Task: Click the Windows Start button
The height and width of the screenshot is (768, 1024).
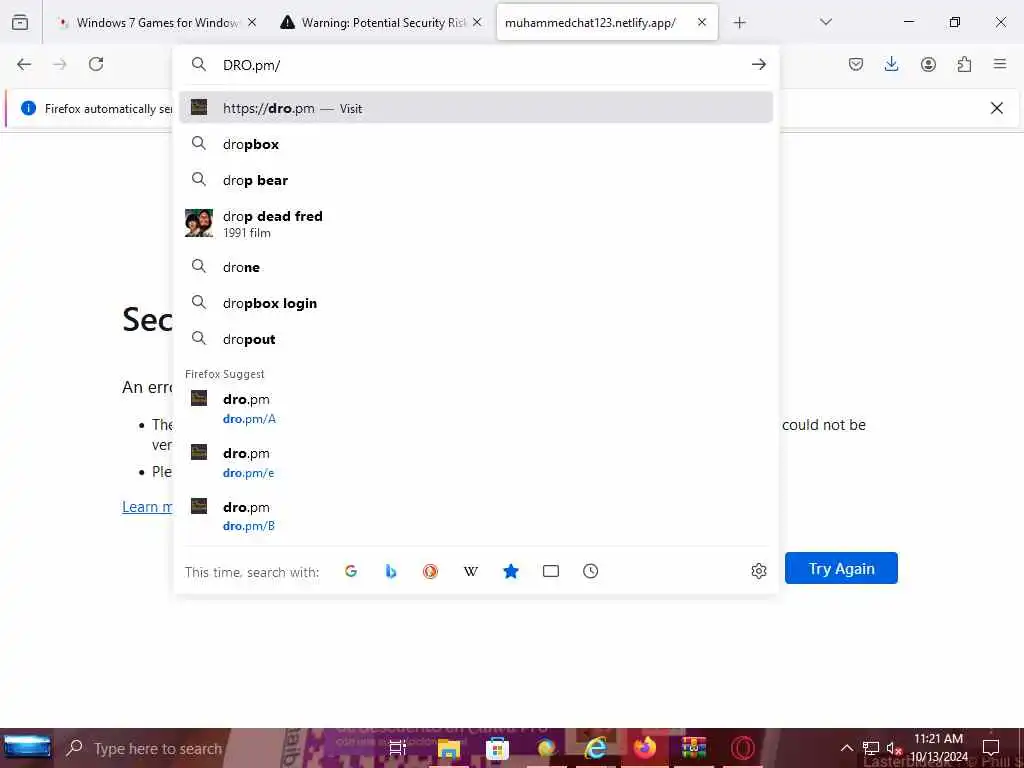Action: click(27, 748)
